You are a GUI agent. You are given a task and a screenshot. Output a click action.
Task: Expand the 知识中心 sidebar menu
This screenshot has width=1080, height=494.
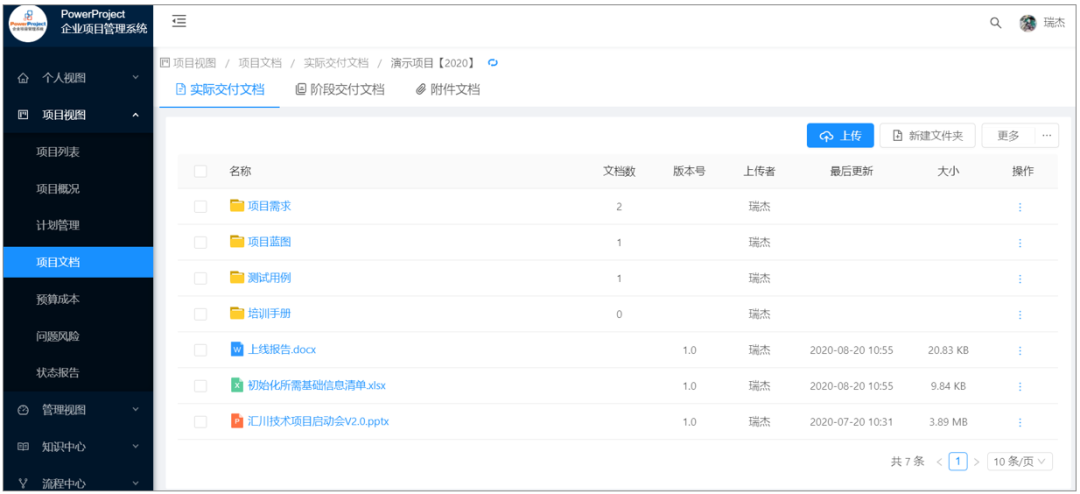(78, 446)
